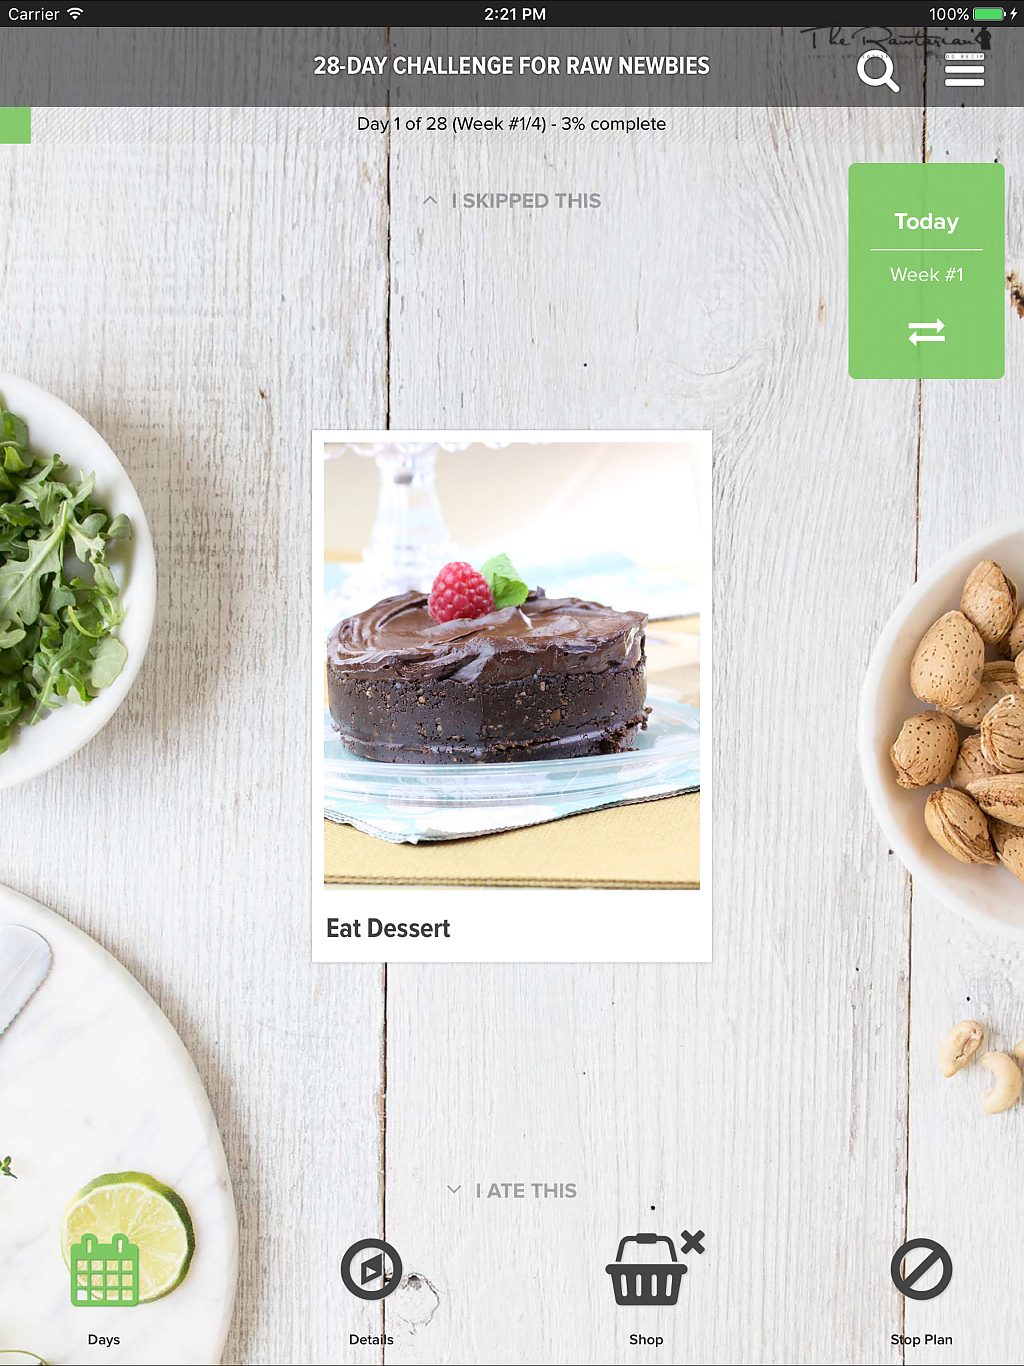
Task: Click the 28-Day Challenge header title
Action: pos(512,66)
